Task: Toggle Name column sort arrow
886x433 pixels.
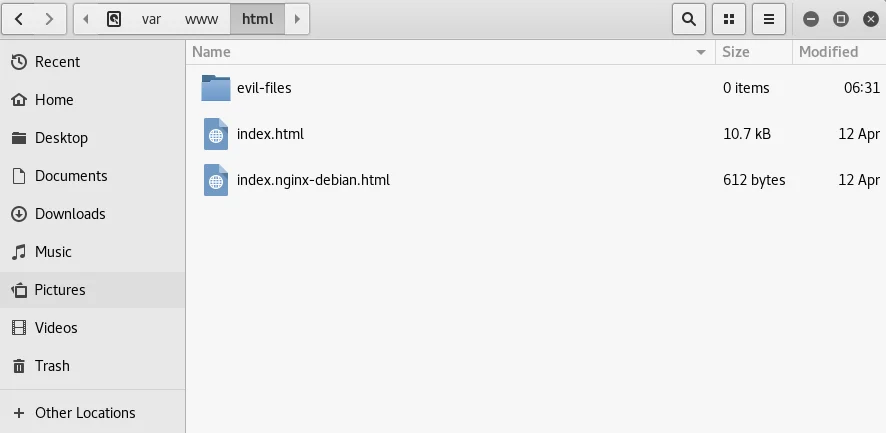Action: pyautogui.click(x=701, y=52)
